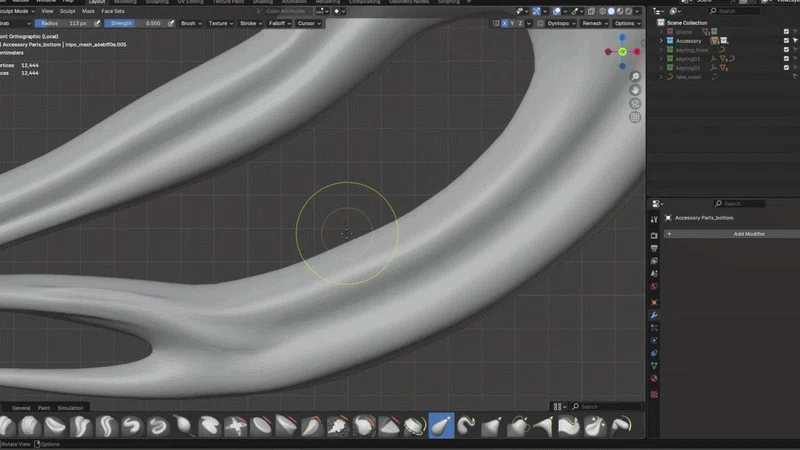This screenshot has height=450, width=800.
Task: Open the Object properties orange square tab
Action: (655, 303)
